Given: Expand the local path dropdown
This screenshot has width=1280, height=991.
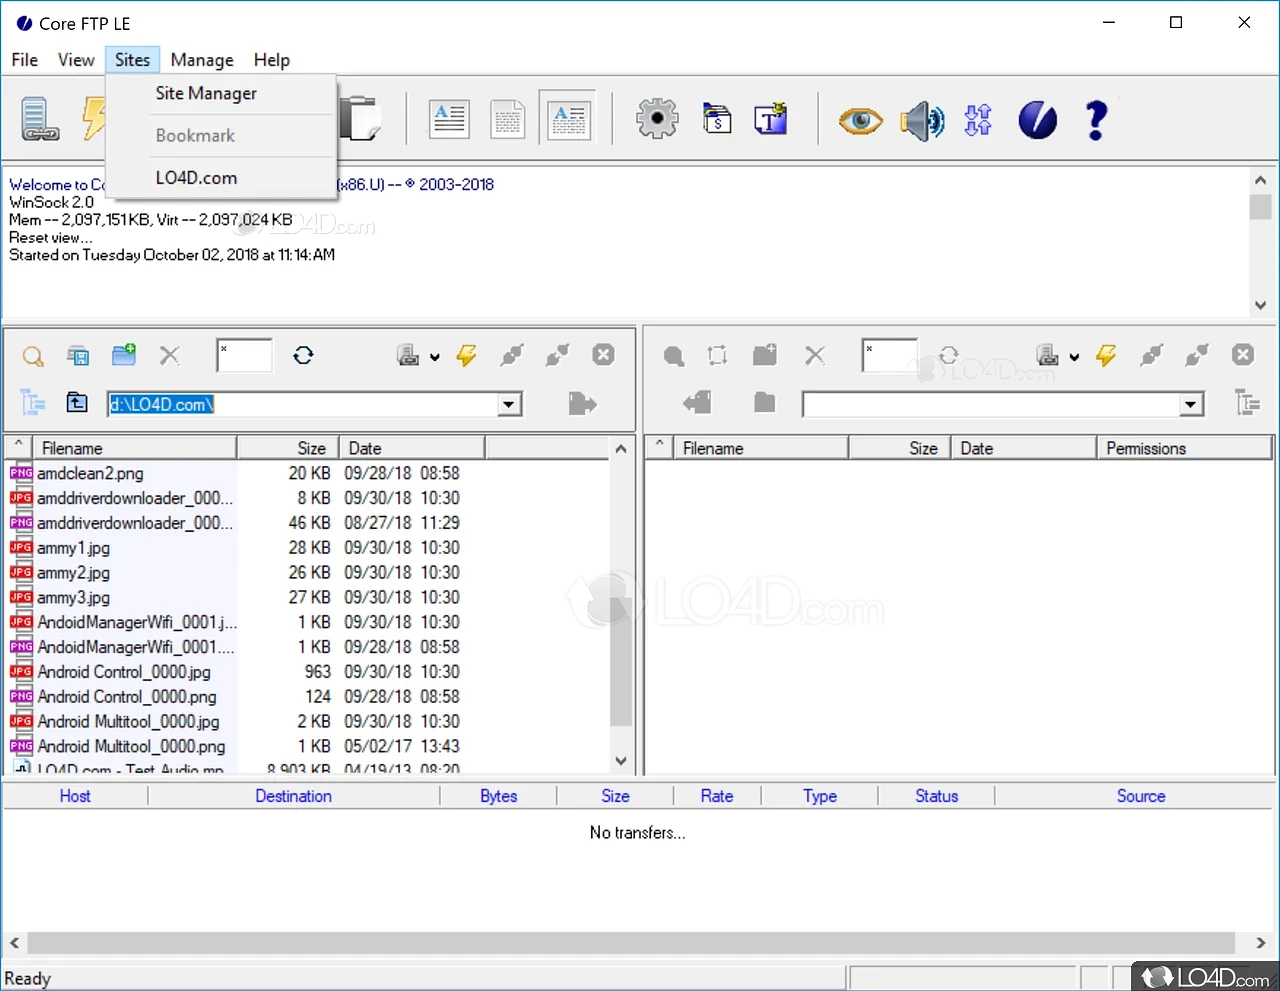Looking at the screenshot, I should 510,404.
